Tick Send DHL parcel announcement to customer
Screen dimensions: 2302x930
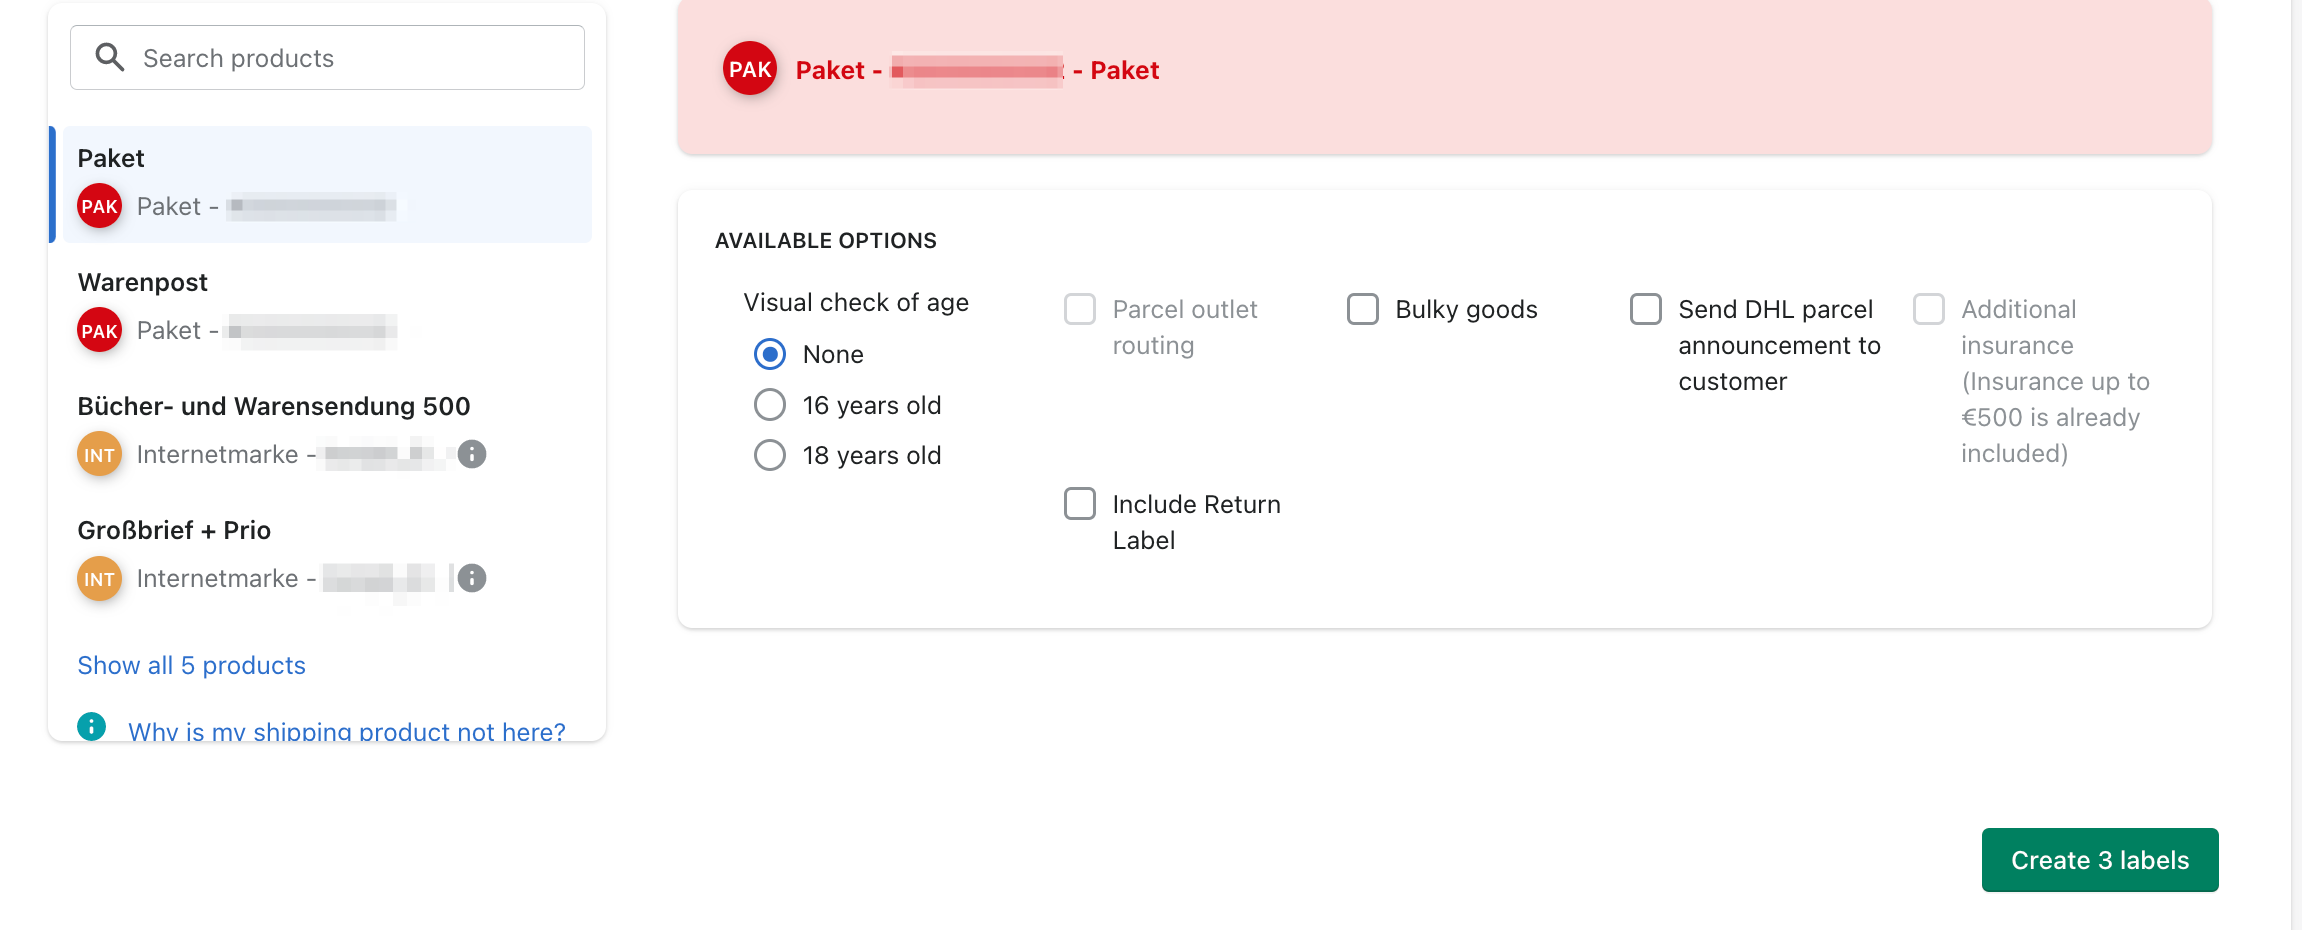point(1646,309)
